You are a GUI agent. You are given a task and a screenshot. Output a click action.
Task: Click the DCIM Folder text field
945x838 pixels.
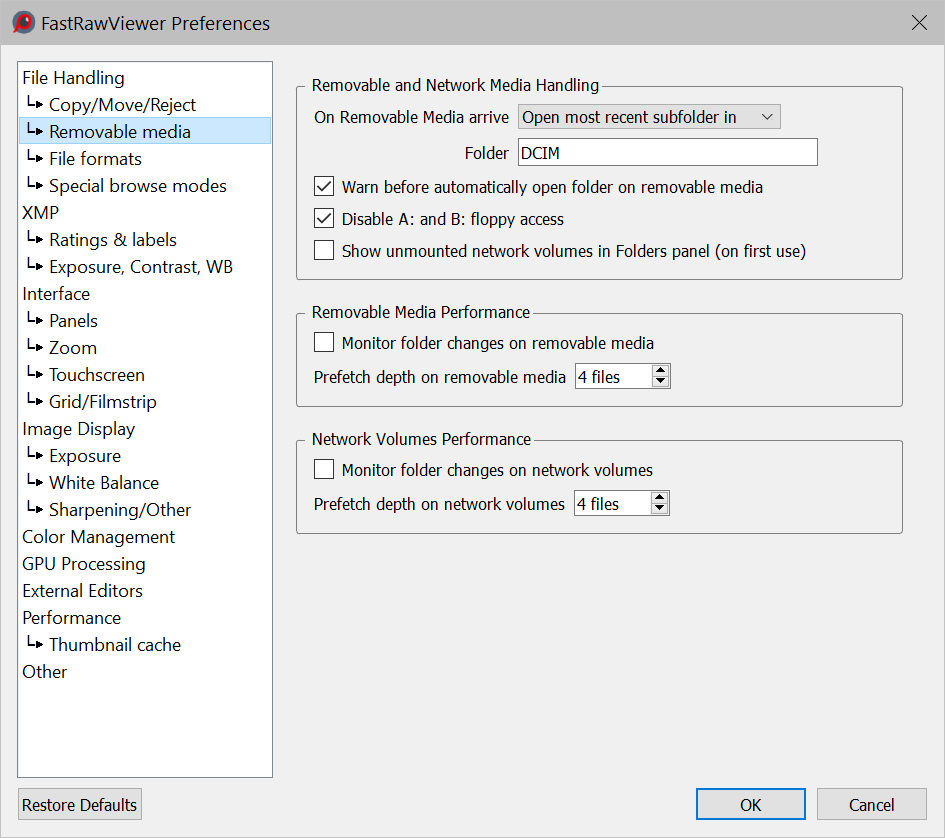[667, 152]
